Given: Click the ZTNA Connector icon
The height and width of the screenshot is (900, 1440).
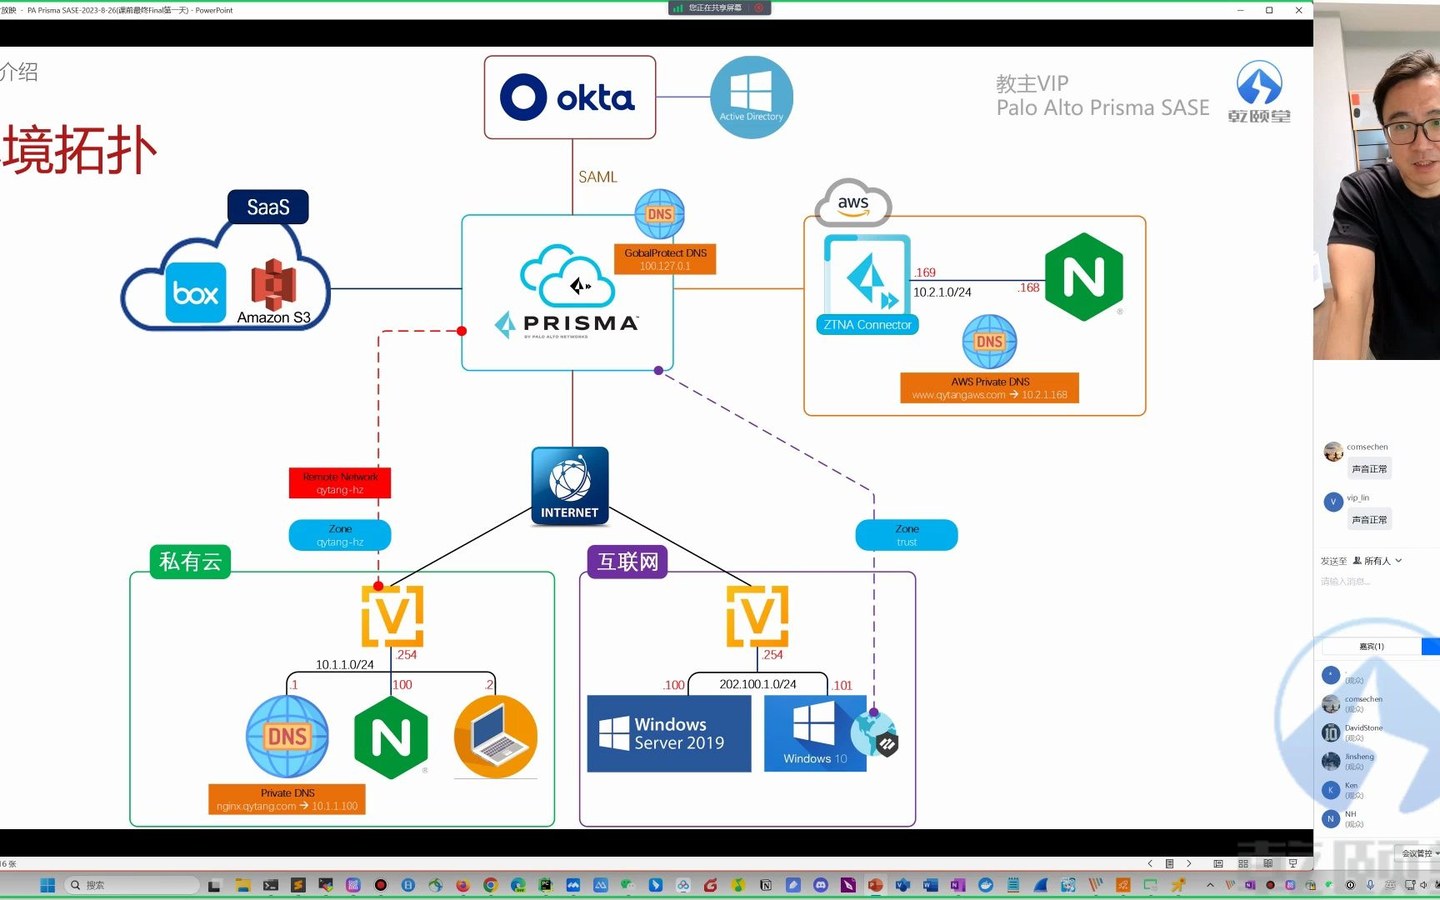Looking at the screenshot, I should tap(867, 274).
